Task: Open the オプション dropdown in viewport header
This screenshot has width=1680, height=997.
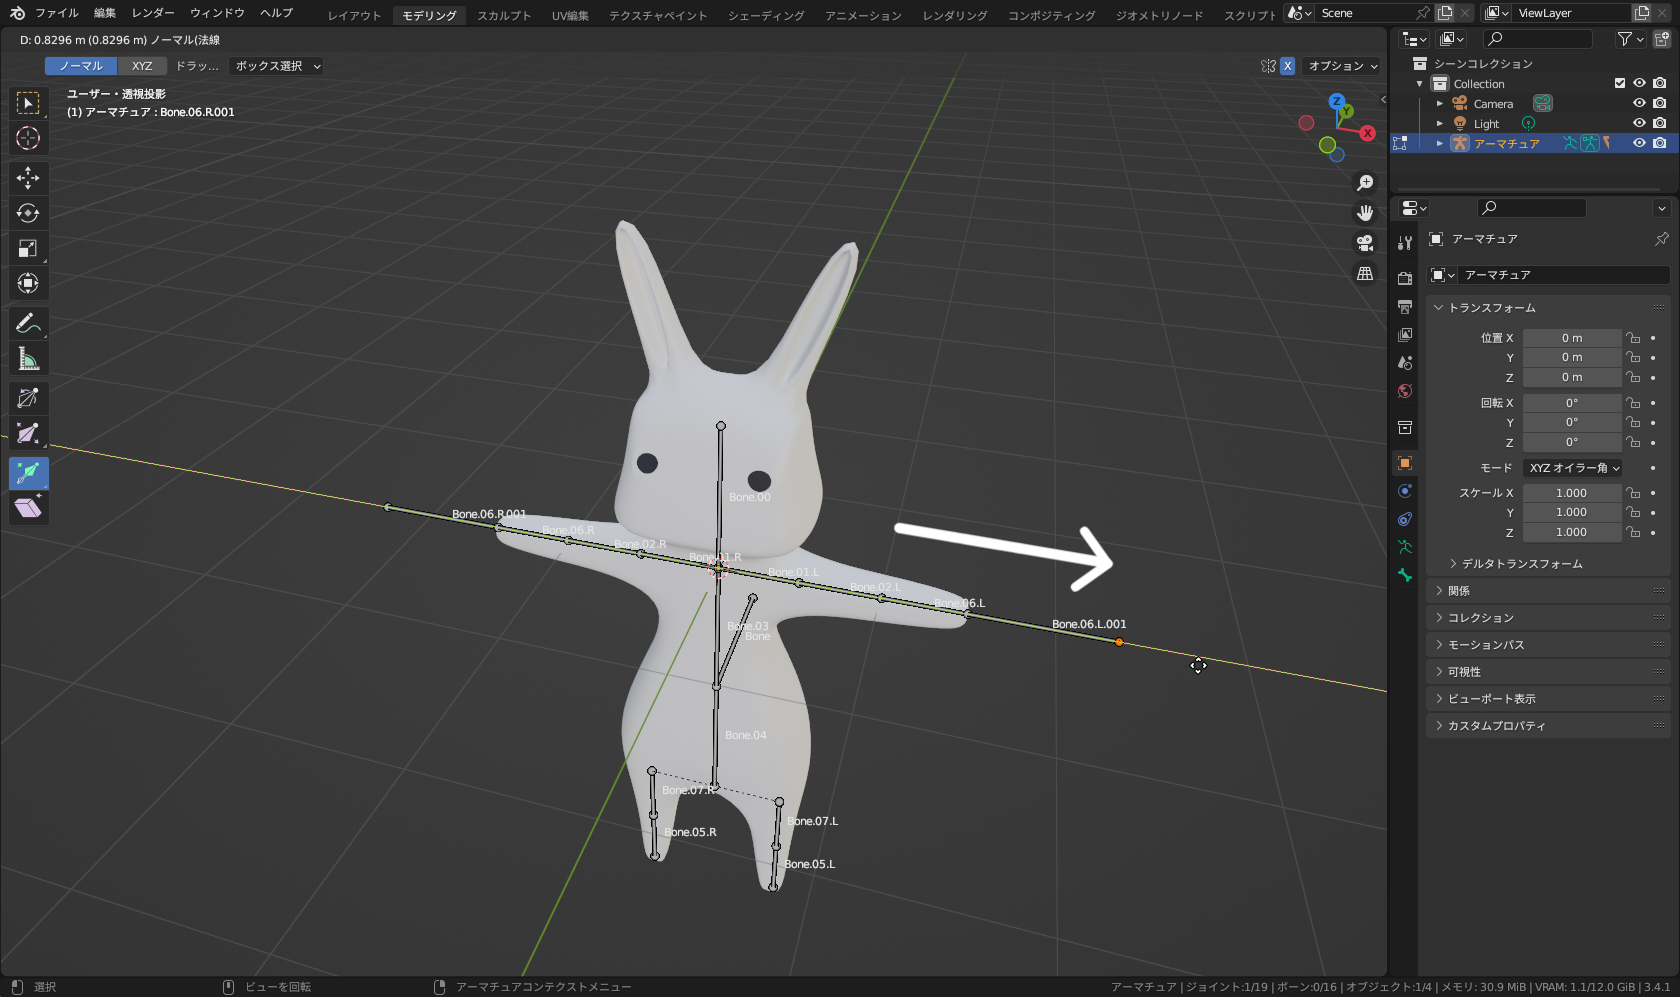Action: pyautogui.click(x=1343, y=66)
